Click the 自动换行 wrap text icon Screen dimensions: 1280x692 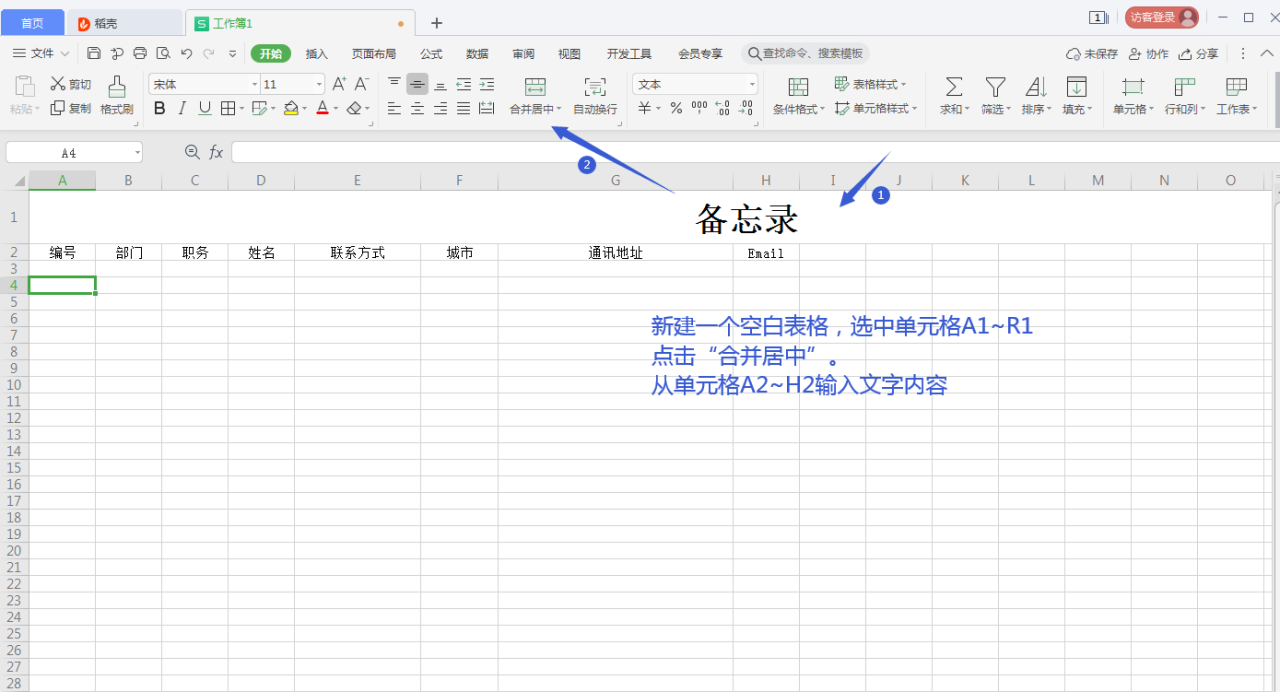tap(595, 87)
